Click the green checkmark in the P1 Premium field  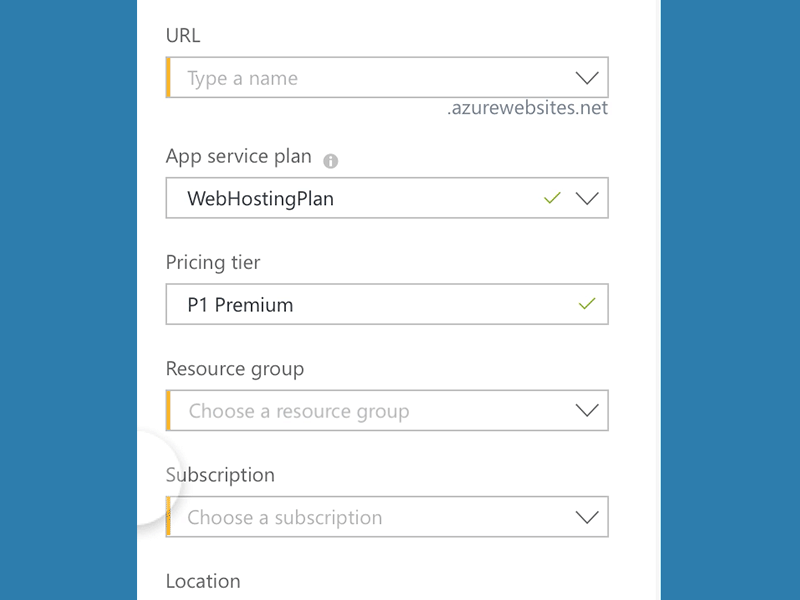pos(587,304)
